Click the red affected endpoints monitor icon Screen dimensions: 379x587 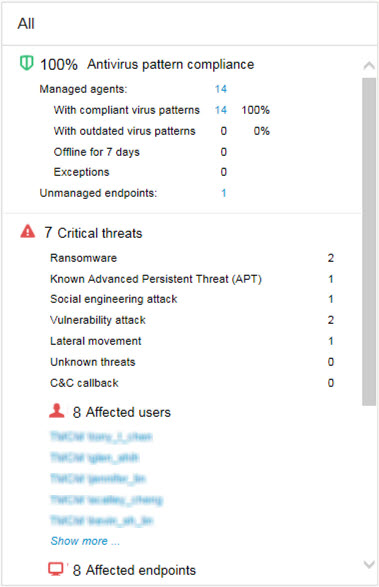click(x=56, y=569)
